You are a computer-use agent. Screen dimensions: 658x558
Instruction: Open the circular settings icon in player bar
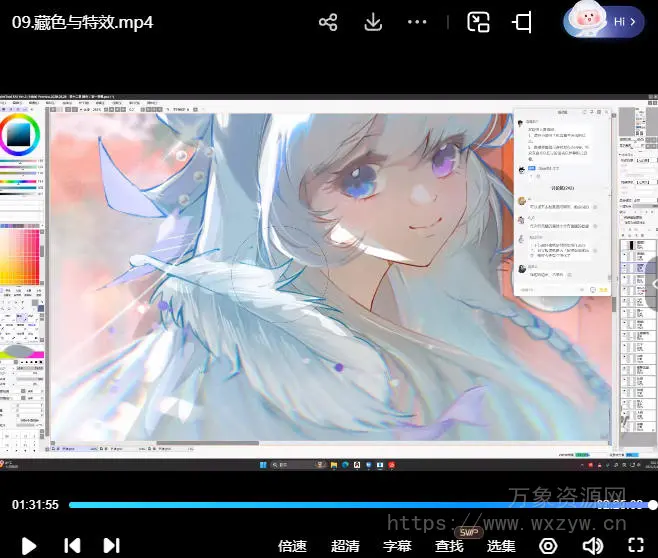[x=548, y=545]
